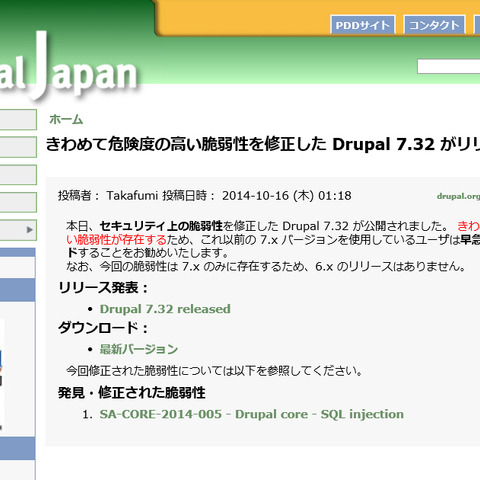Expand the sidebar menu item with arrow

click(x=18, y=230)
